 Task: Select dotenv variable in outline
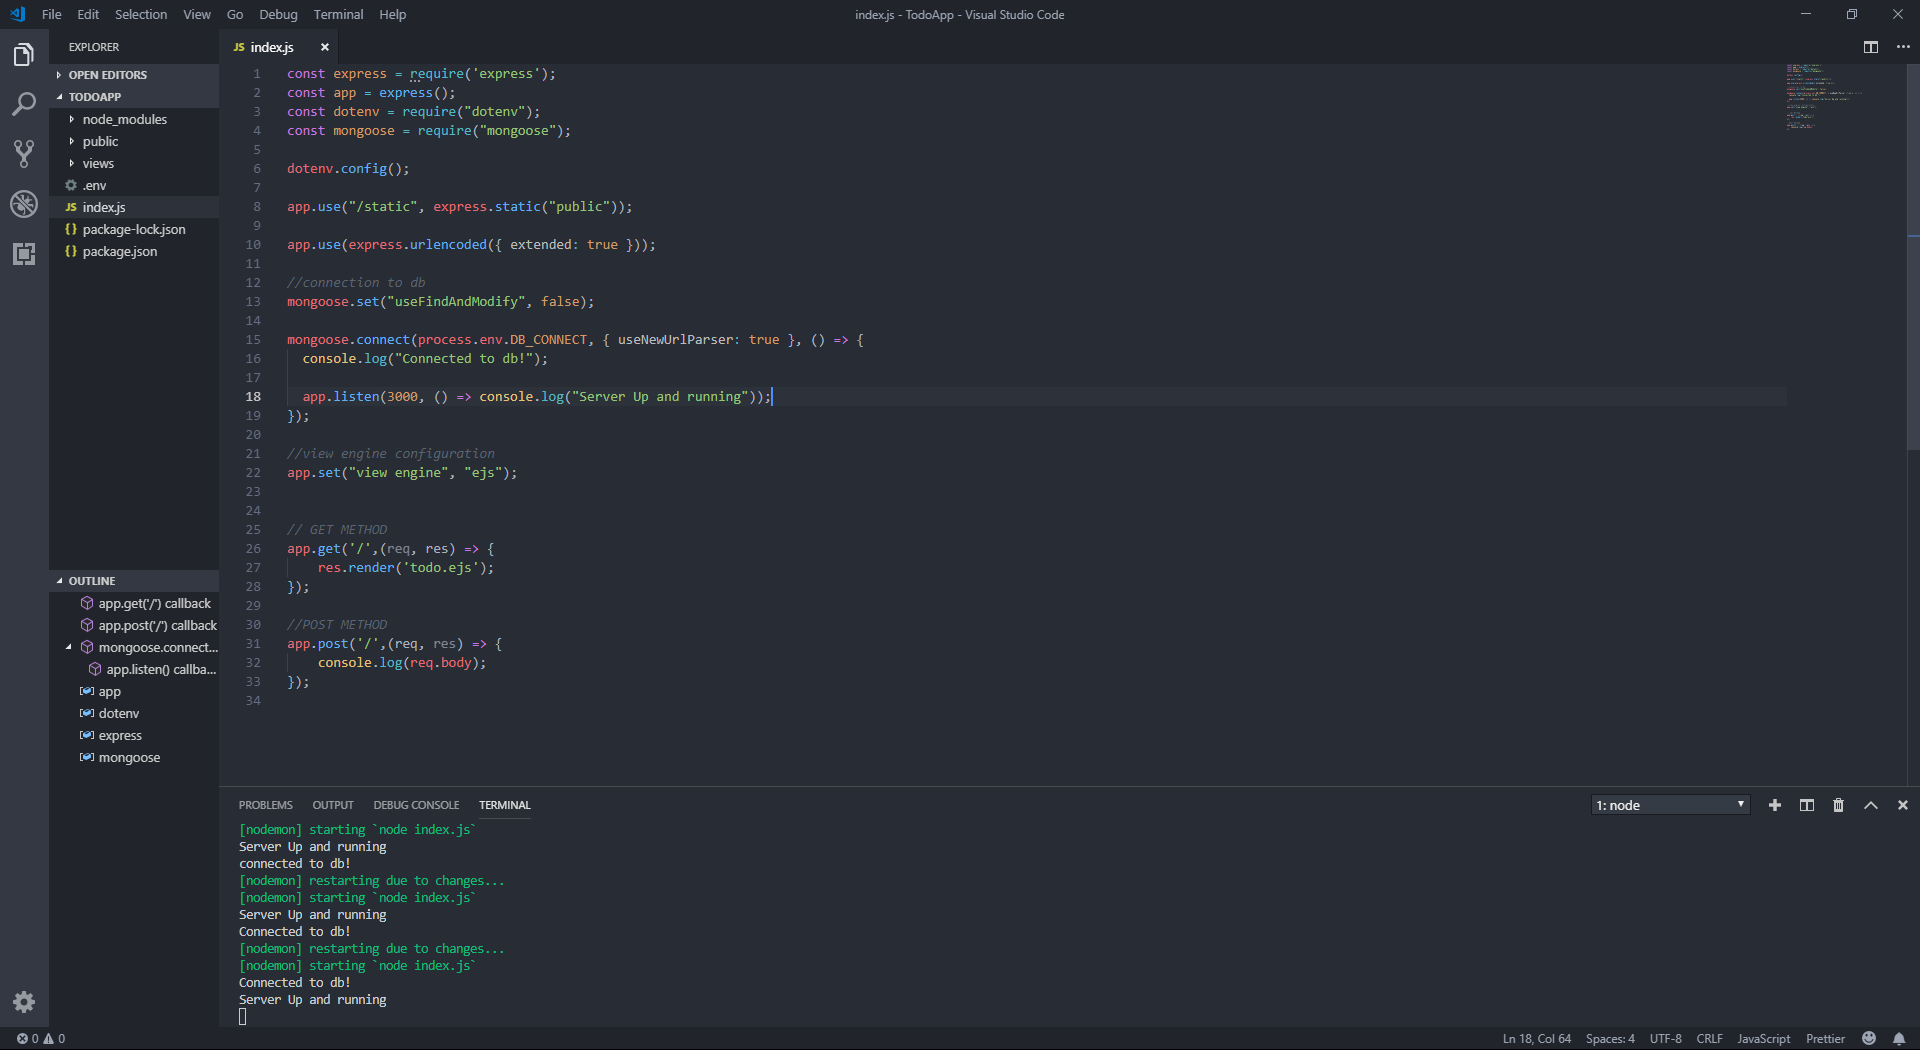(134, 713)
